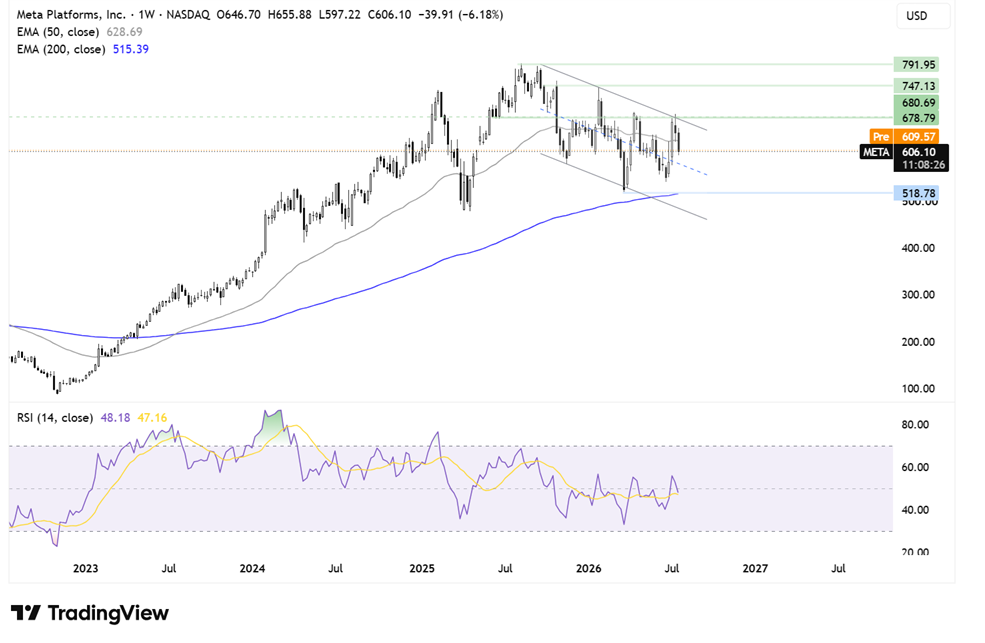
Task: Click the TradingView logo
Action: [90, 613]
